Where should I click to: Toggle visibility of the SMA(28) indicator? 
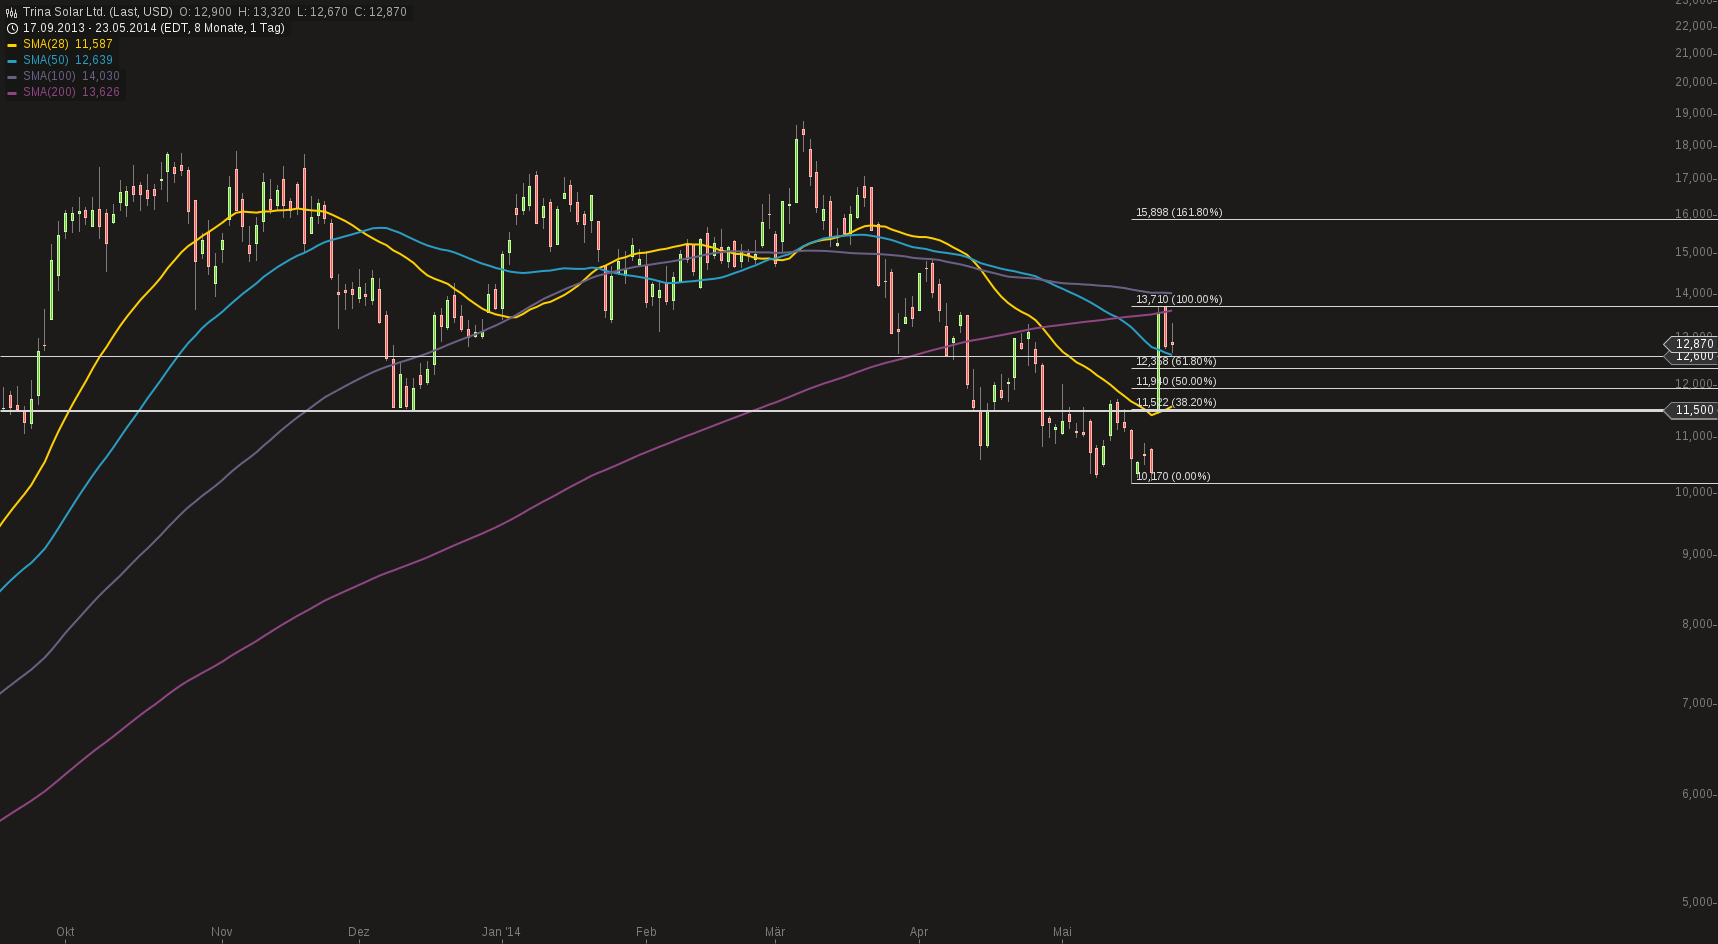coord(45,44)
